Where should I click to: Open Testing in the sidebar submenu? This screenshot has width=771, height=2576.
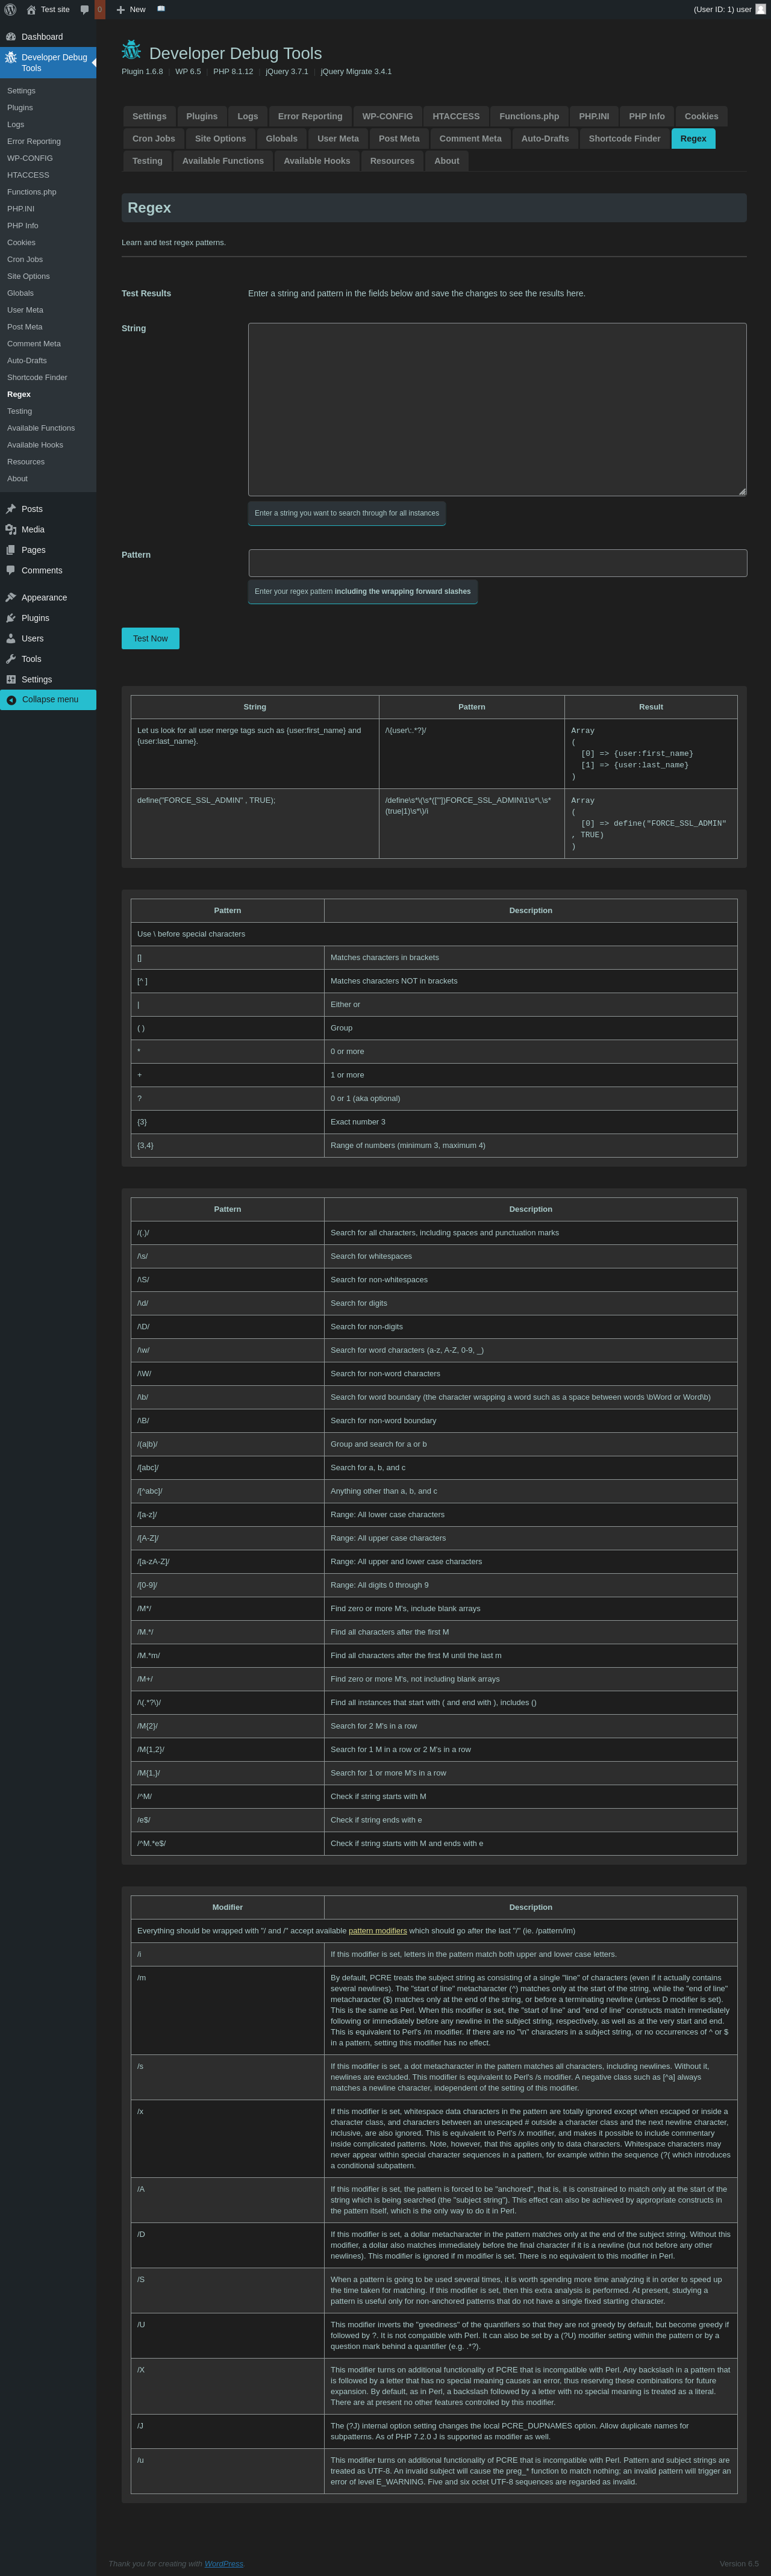pyautogui.click(x=20, y=411)
